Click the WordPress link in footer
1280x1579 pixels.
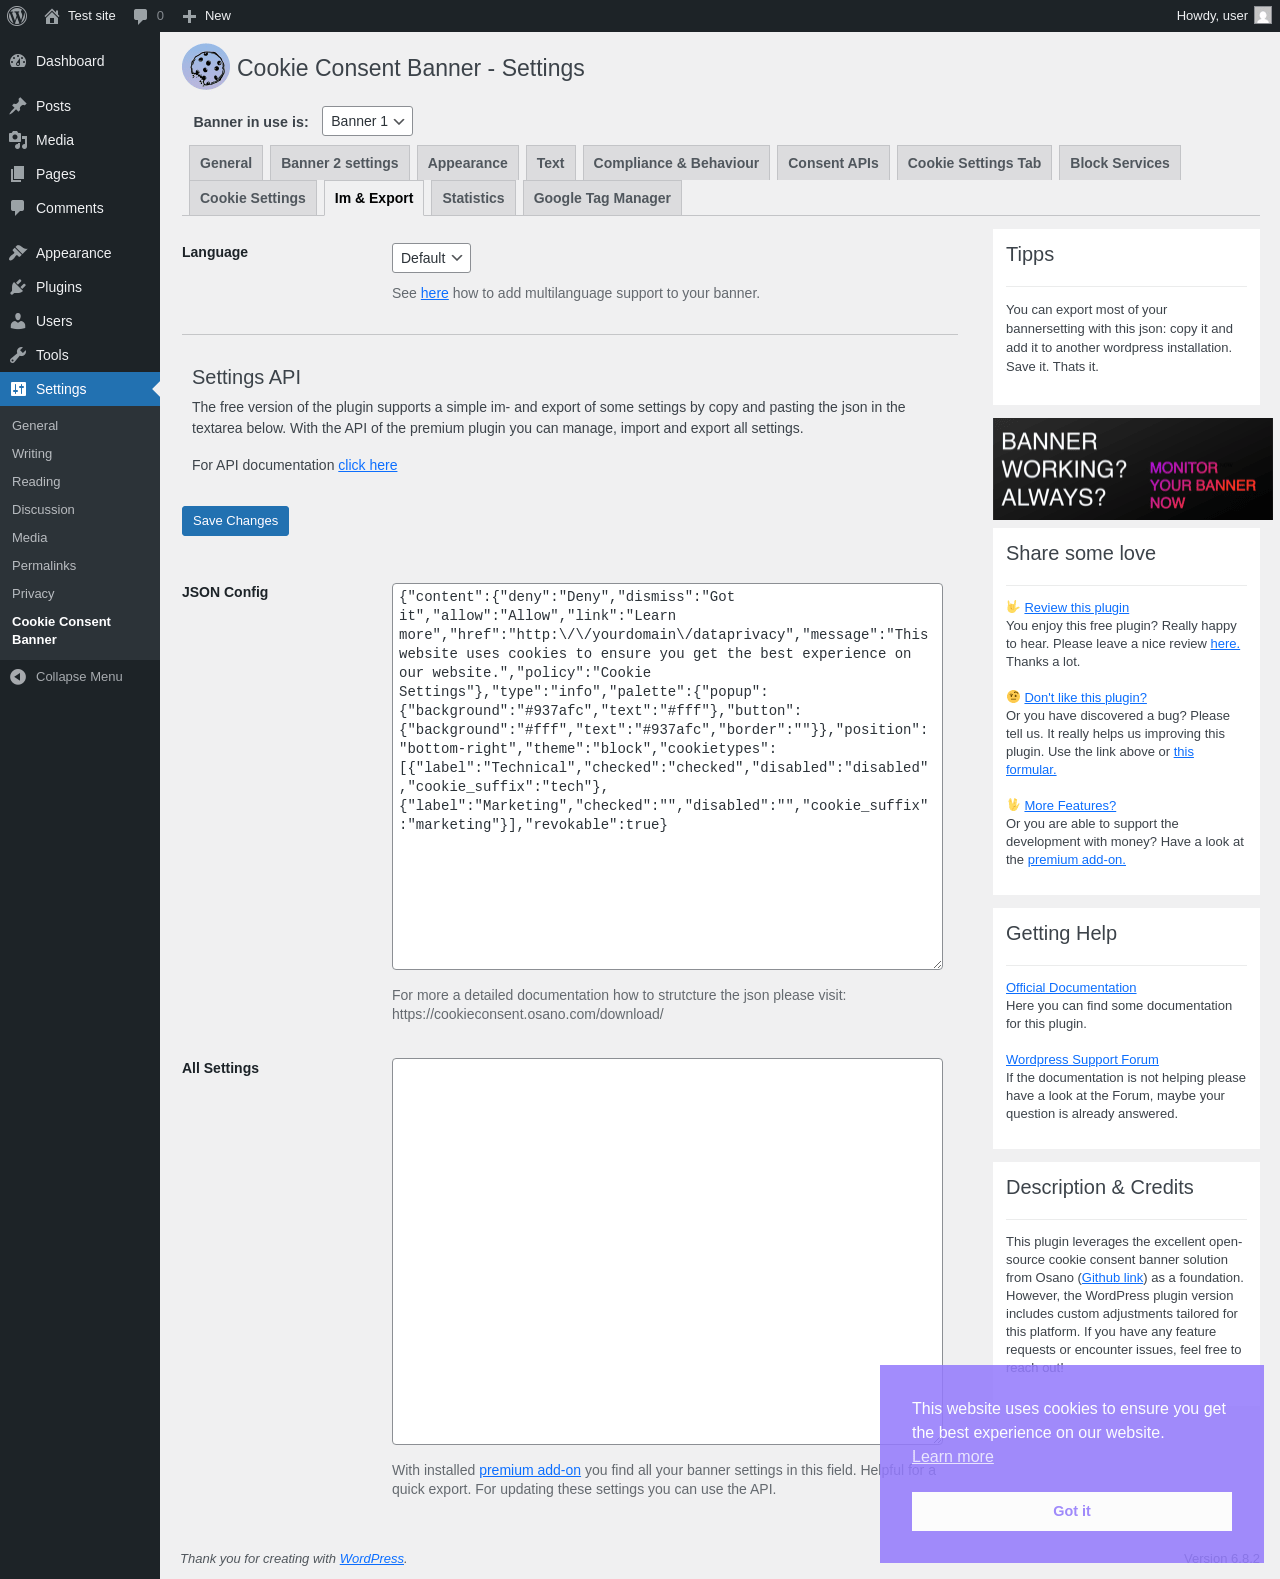tap(372, 1558)
